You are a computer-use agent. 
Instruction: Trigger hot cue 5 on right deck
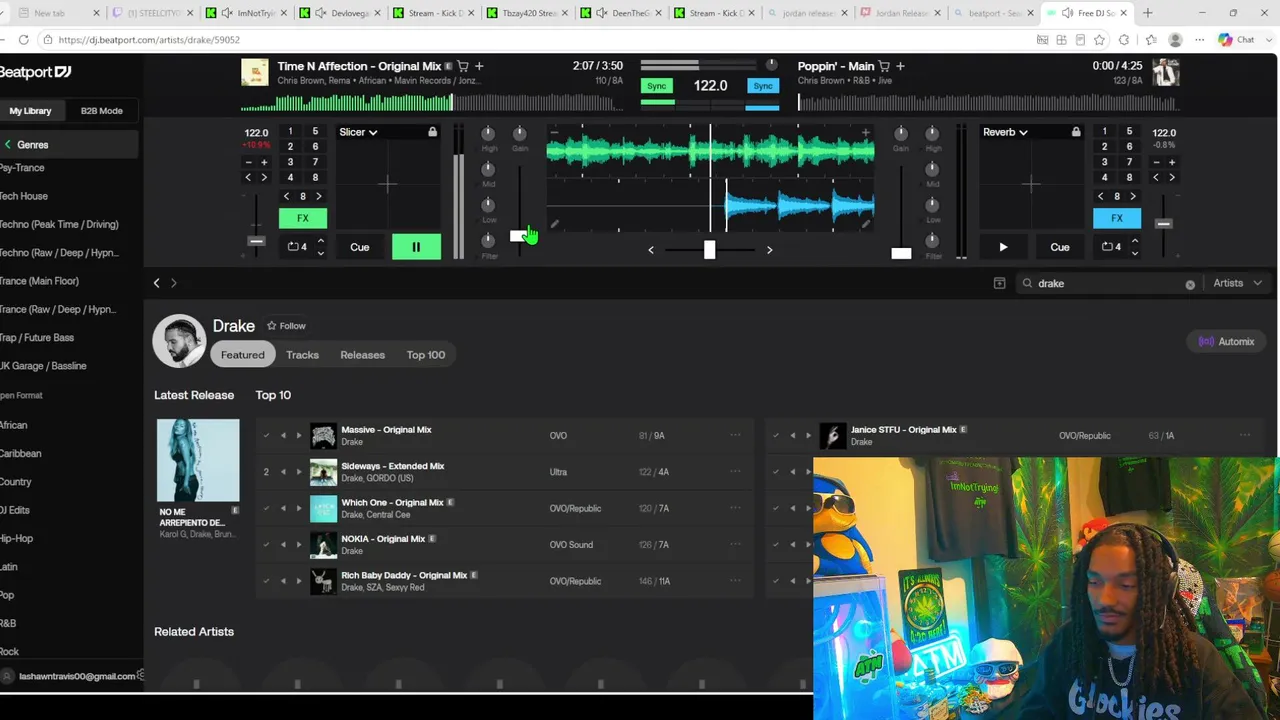pyautogui.click(x=1129, y=132)
